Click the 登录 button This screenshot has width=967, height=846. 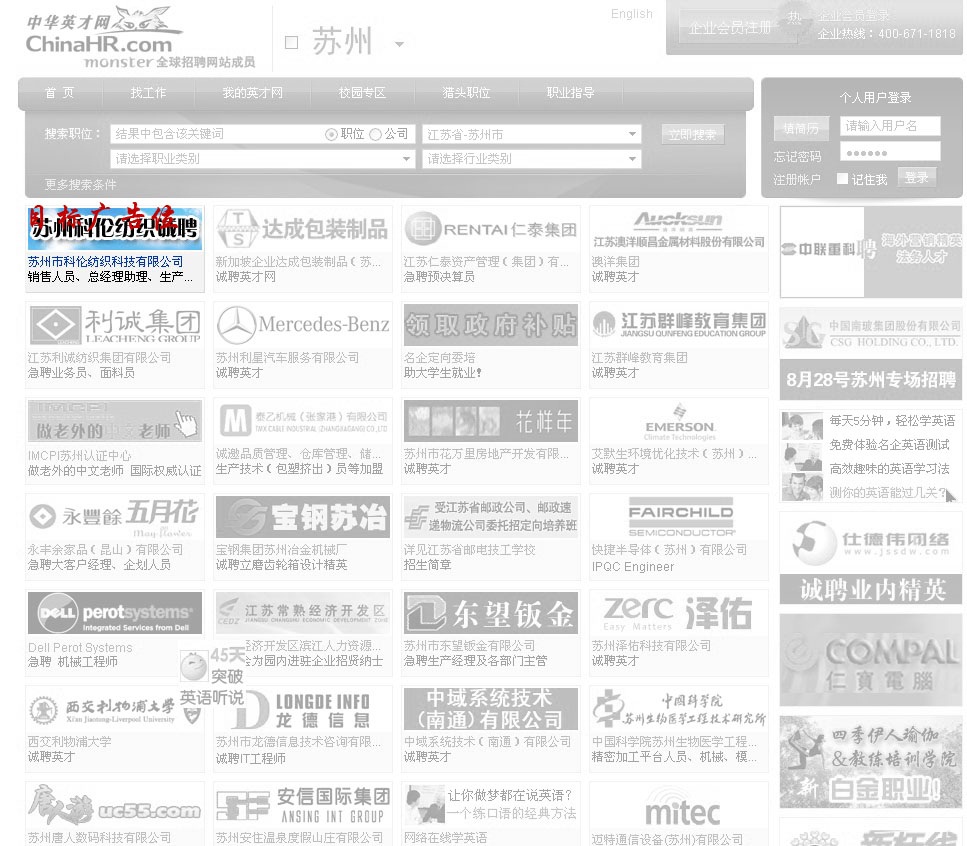[916, 178]
